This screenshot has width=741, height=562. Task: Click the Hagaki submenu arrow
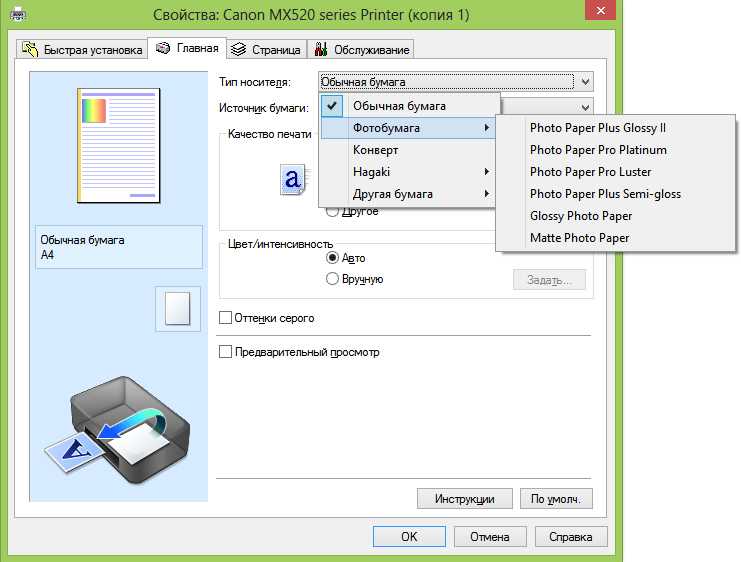(486, 172)
